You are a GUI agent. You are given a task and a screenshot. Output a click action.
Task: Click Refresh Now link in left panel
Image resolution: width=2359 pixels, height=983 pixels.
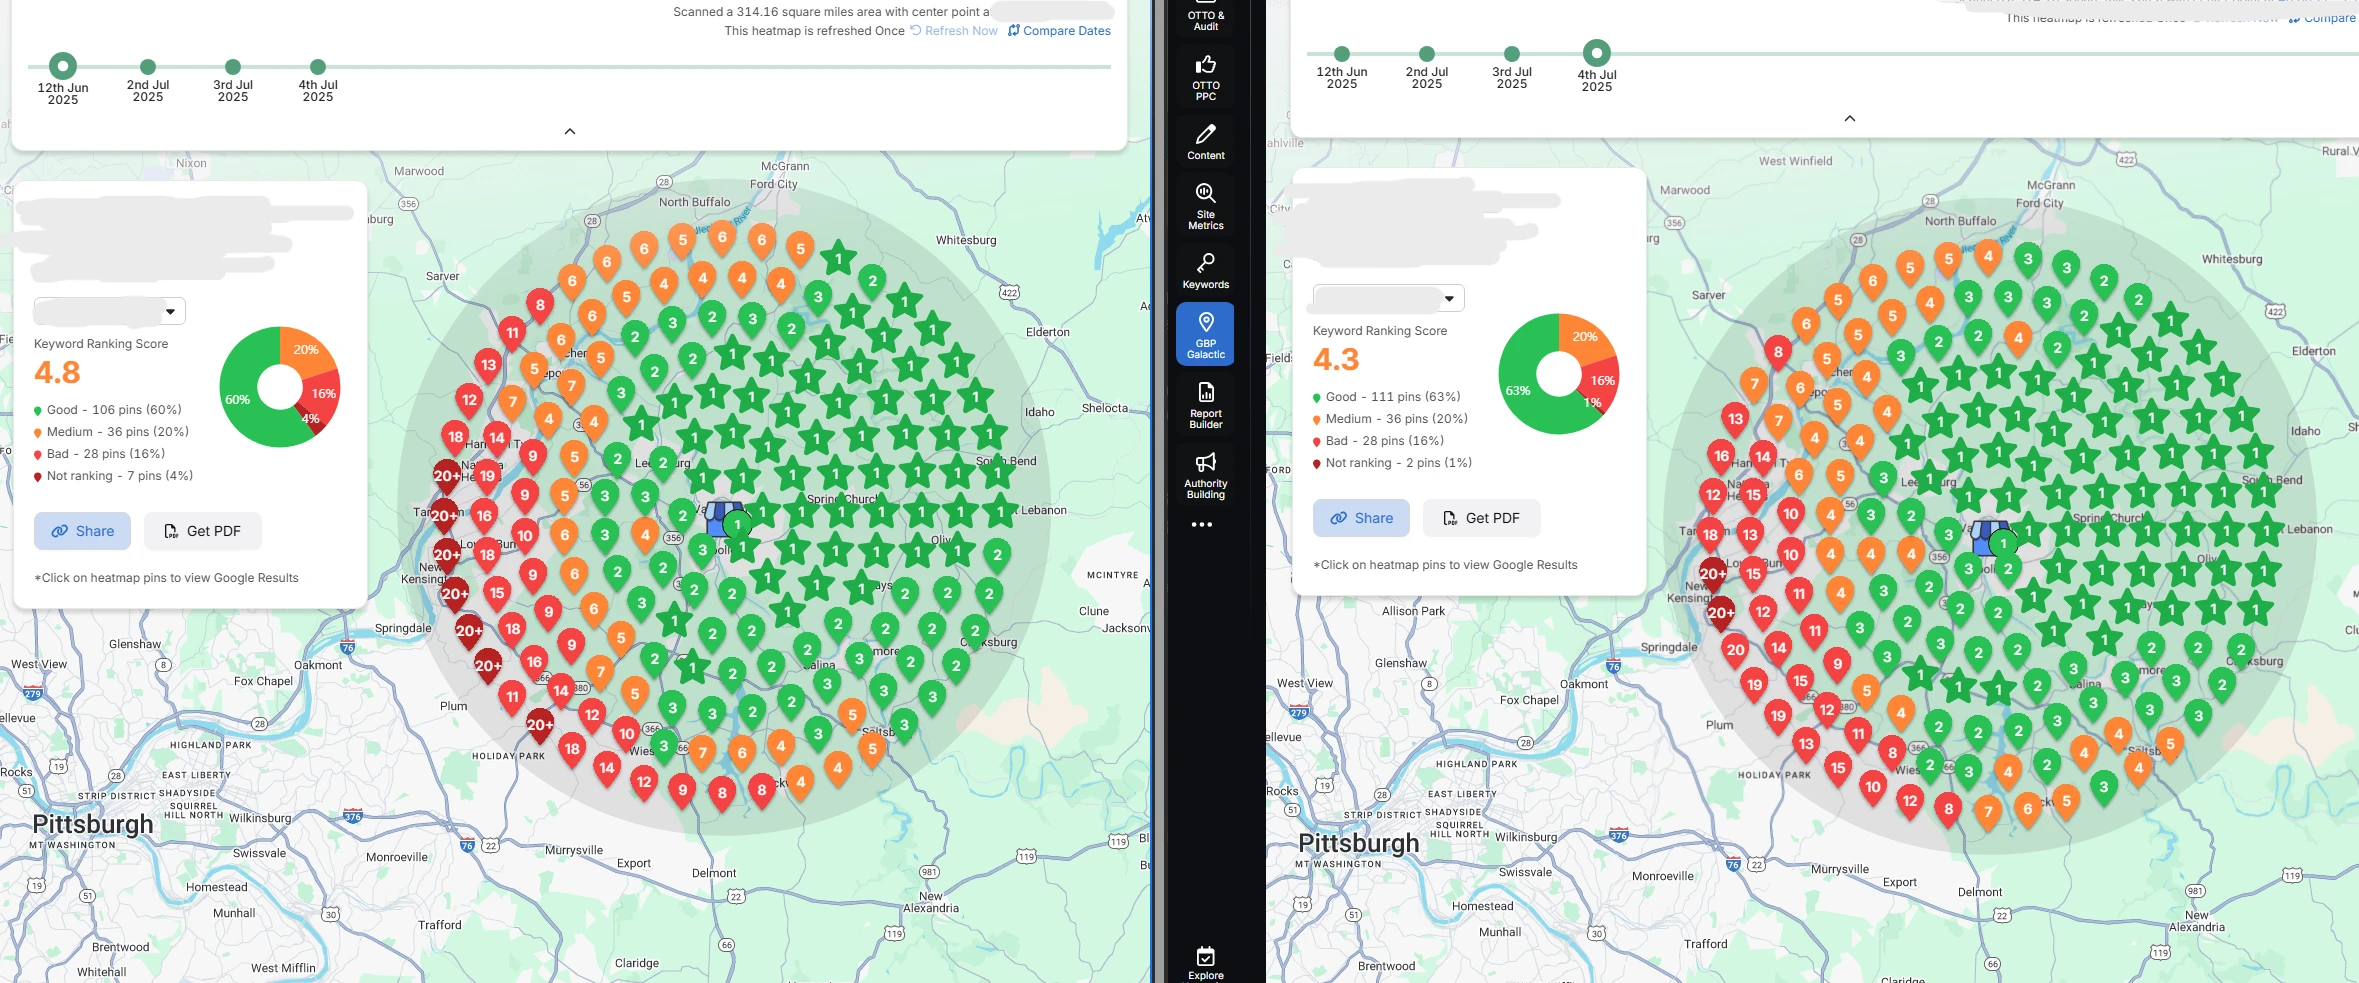tap(954, 31)
